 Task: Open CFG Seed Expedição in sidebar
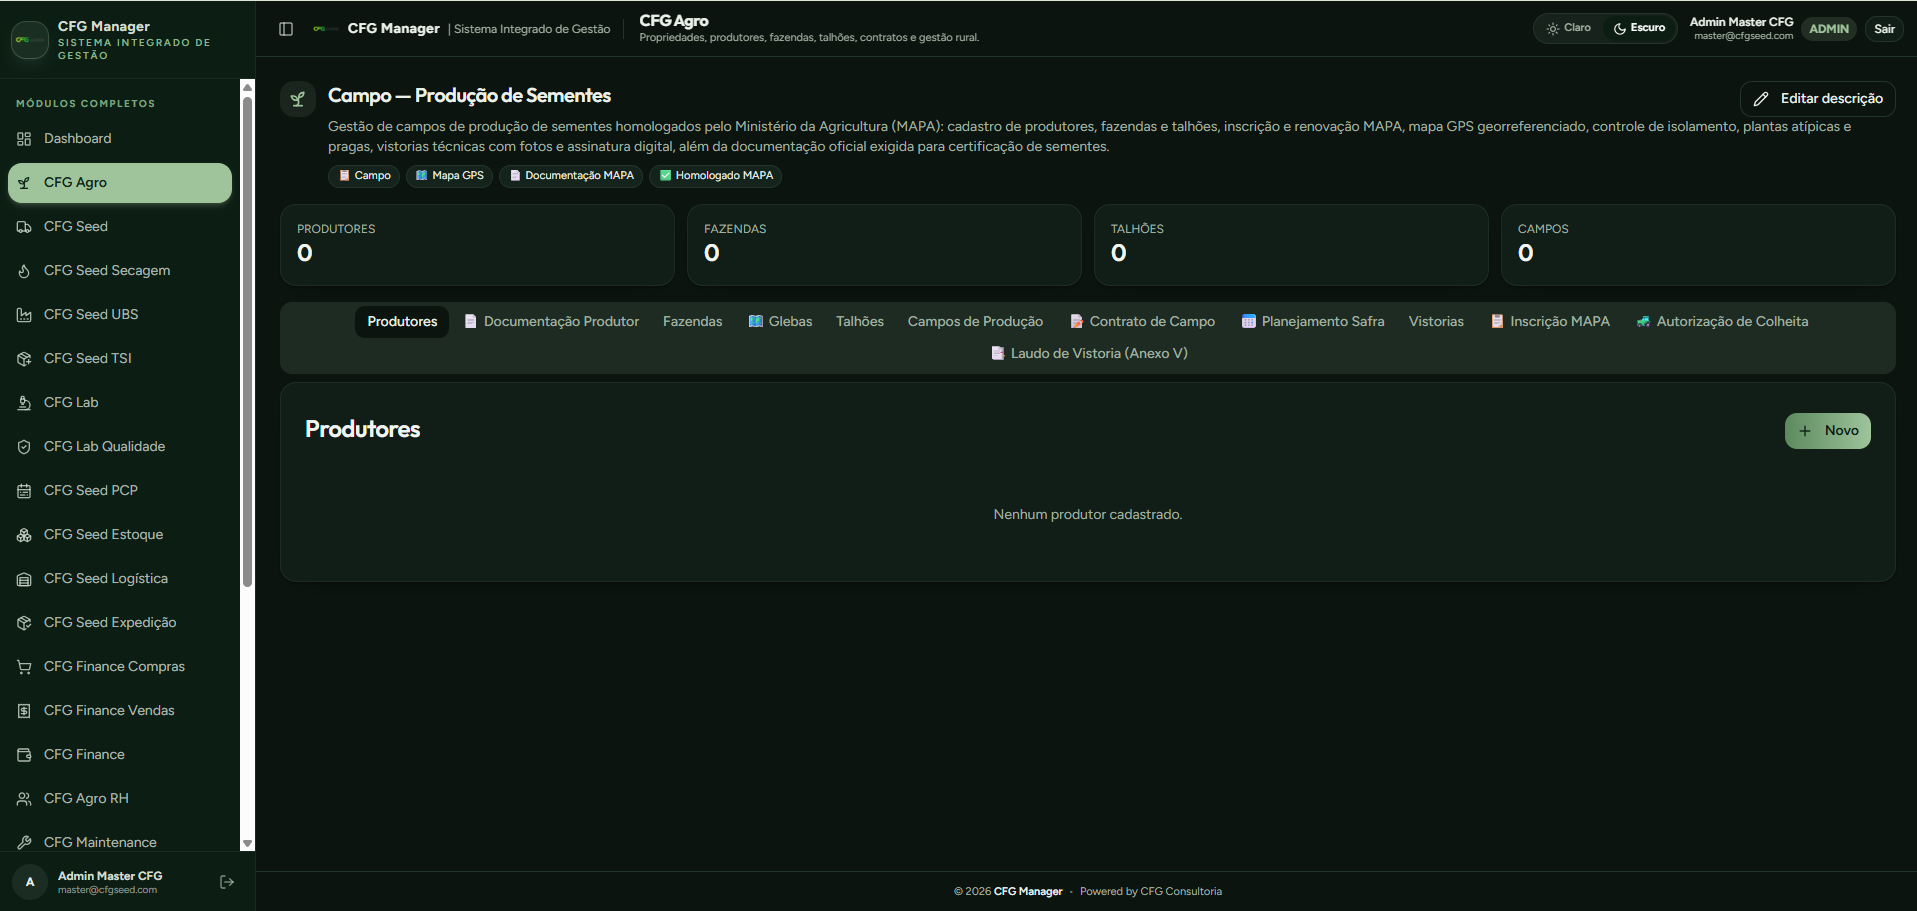[x=120, y=623]
